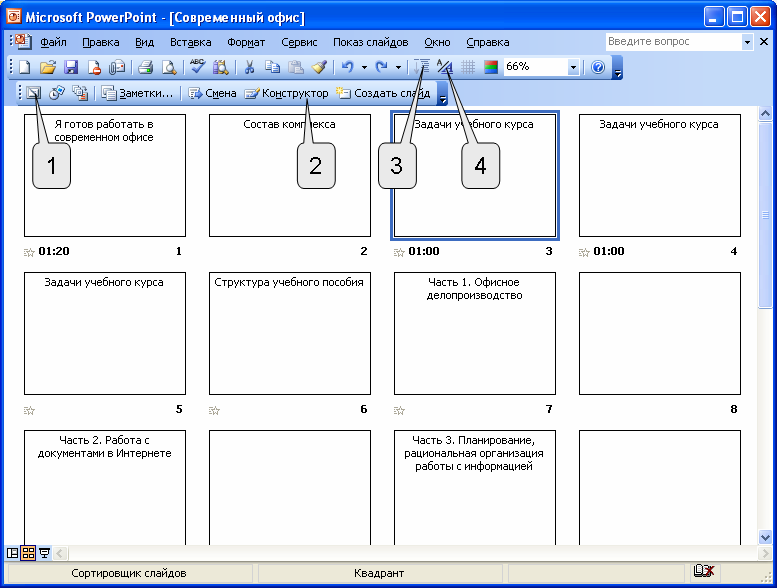Screen dimensions: 777x588
Task: Click the vertical scrollbar down arrow
Action: click(765, 537)
